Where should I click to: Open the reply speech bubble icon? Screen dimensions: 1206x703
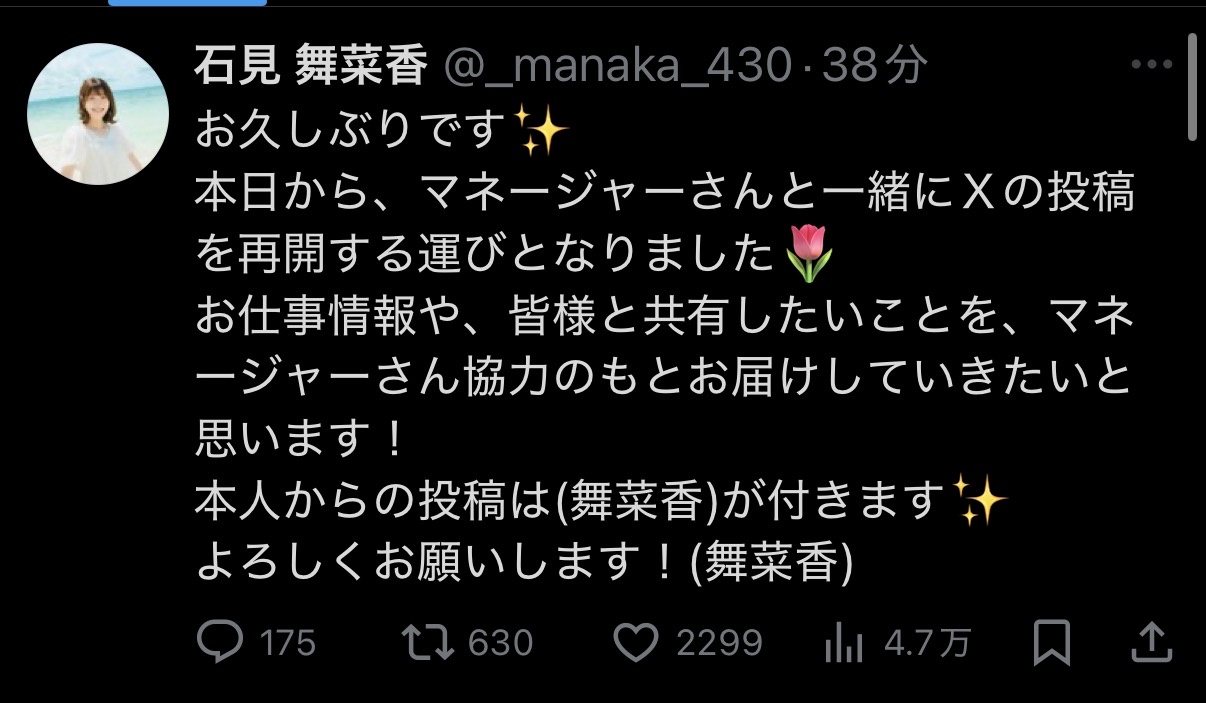pyautogui.click(x=220, y=643)
